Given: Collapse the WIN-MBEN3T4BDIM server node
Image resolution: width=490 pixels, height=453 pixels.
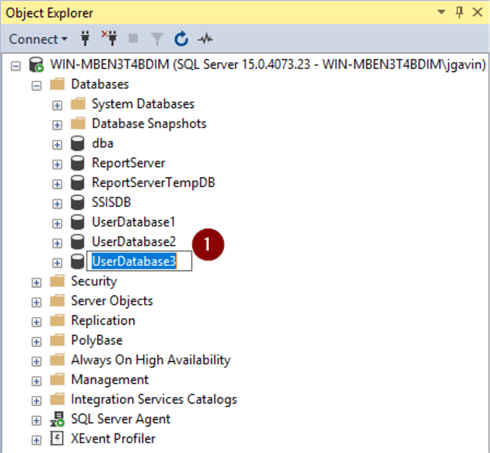Looking at the screenshot, I should [x=15, y=66].
